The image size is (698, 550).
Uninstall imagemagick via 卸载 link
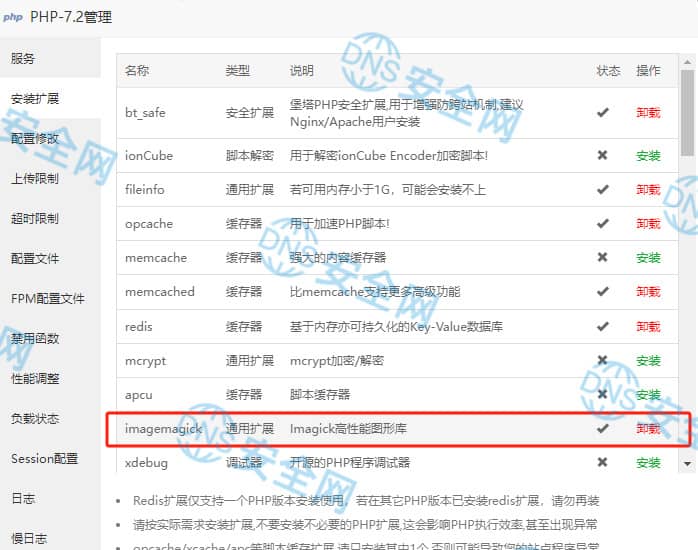click(x=648, y=429)
